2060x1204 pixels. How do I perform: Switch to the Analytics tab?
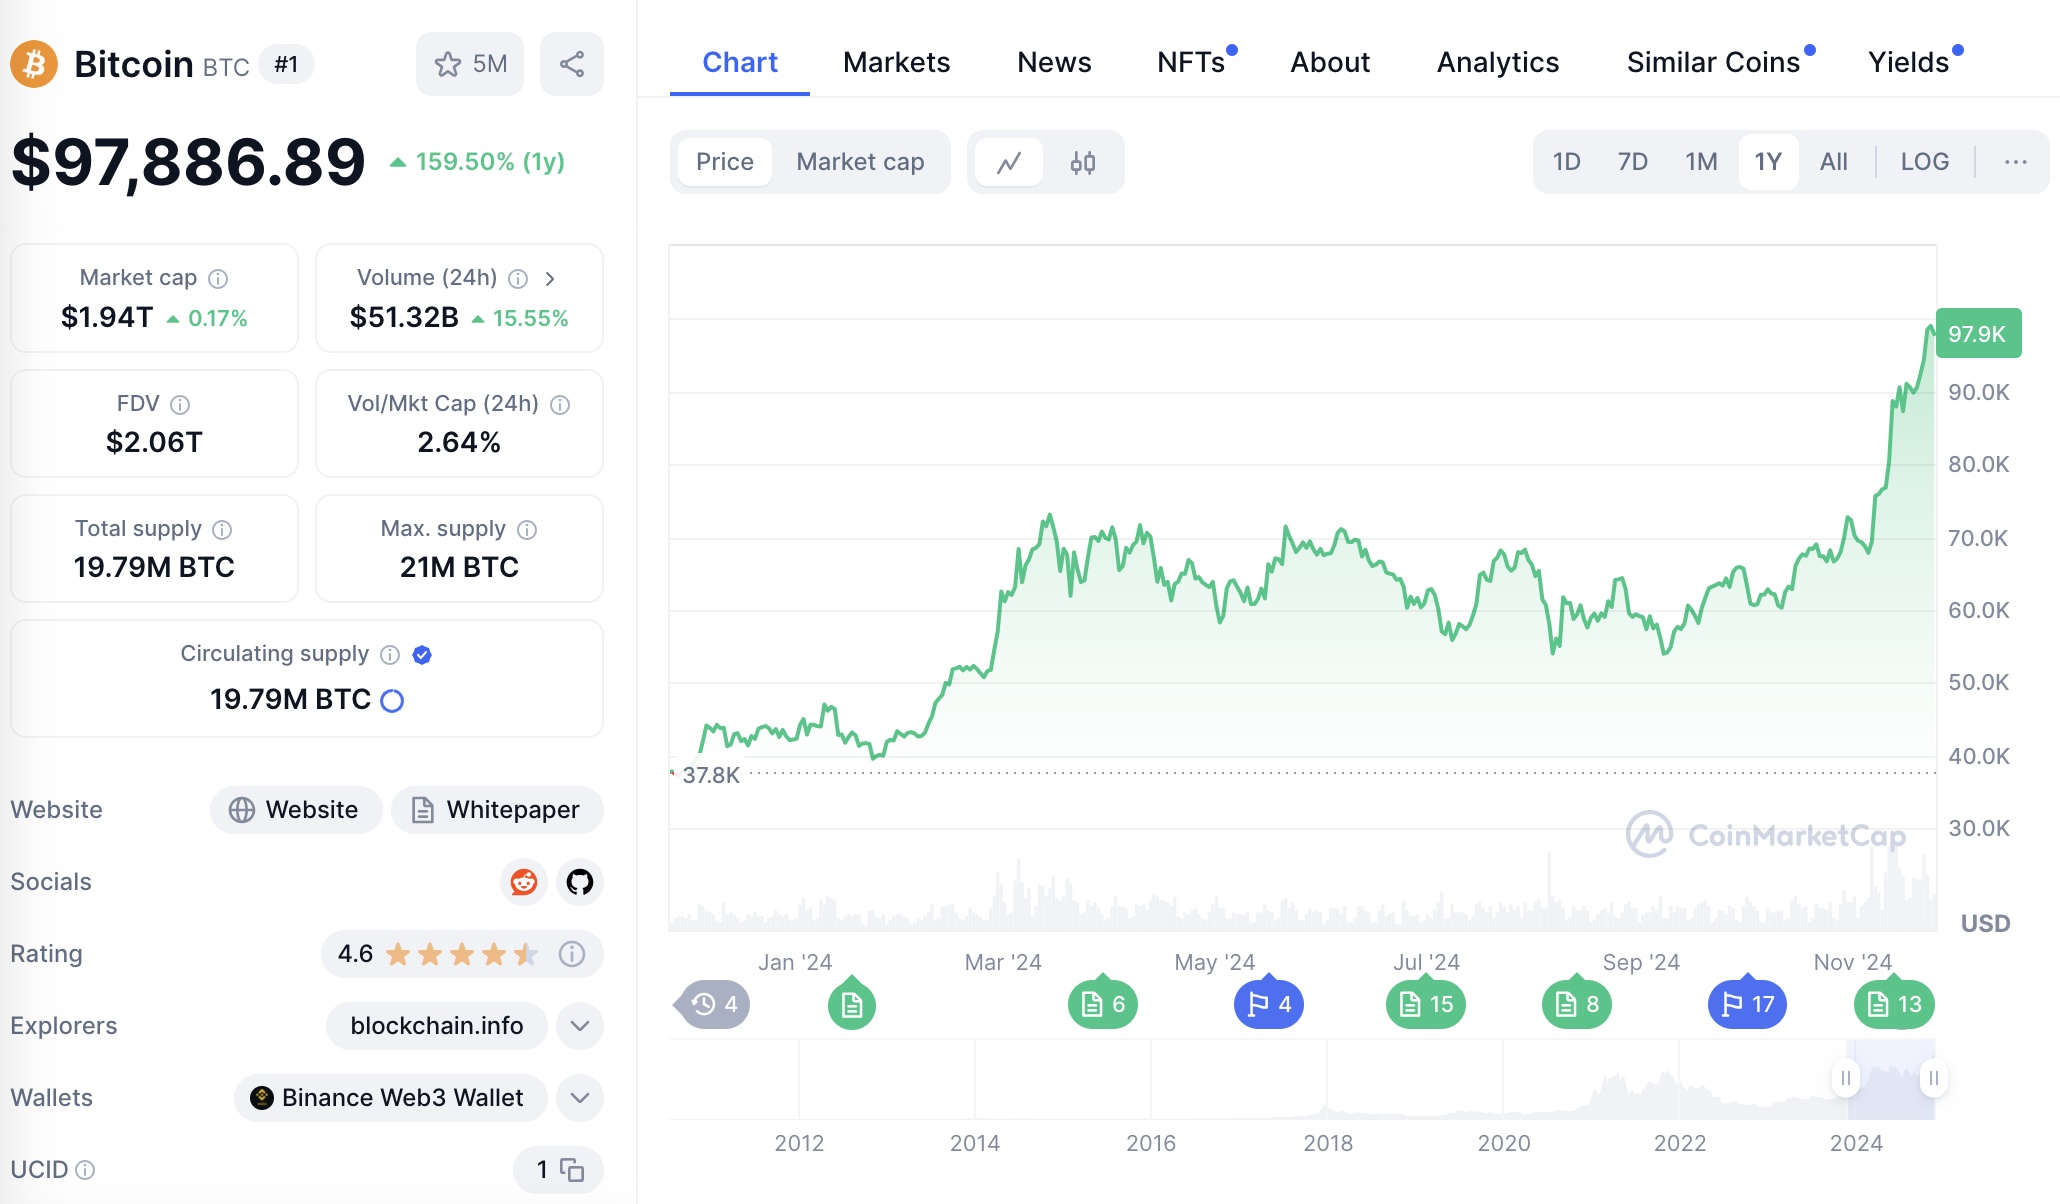(x=1497, y=62)
